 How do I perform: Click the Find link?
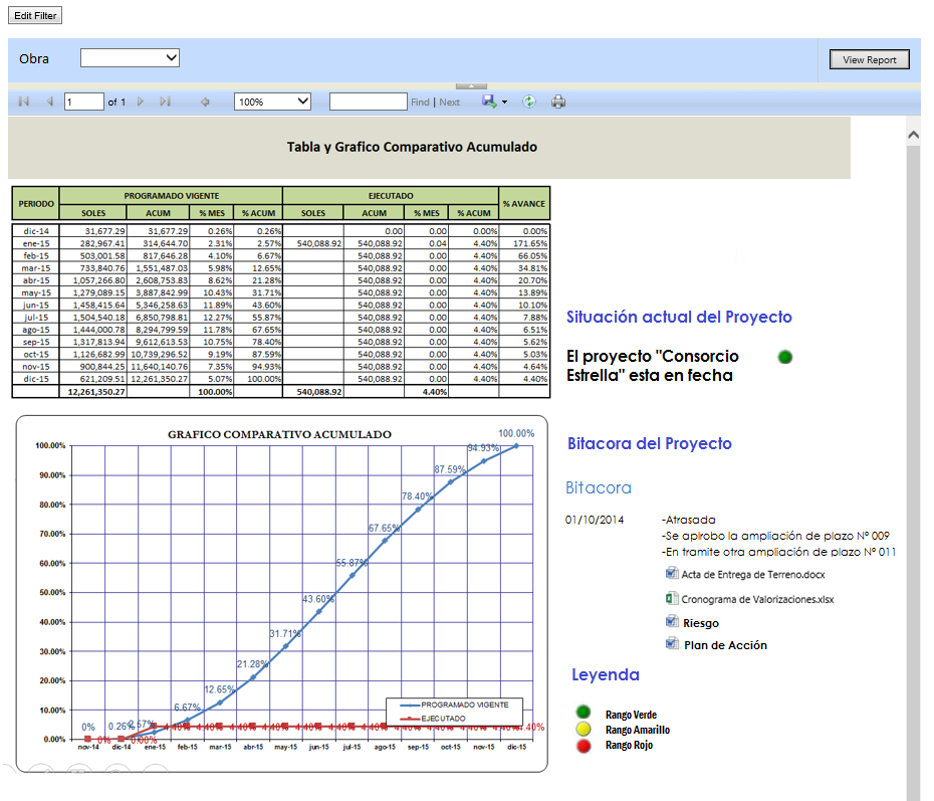tap(420, 102)
